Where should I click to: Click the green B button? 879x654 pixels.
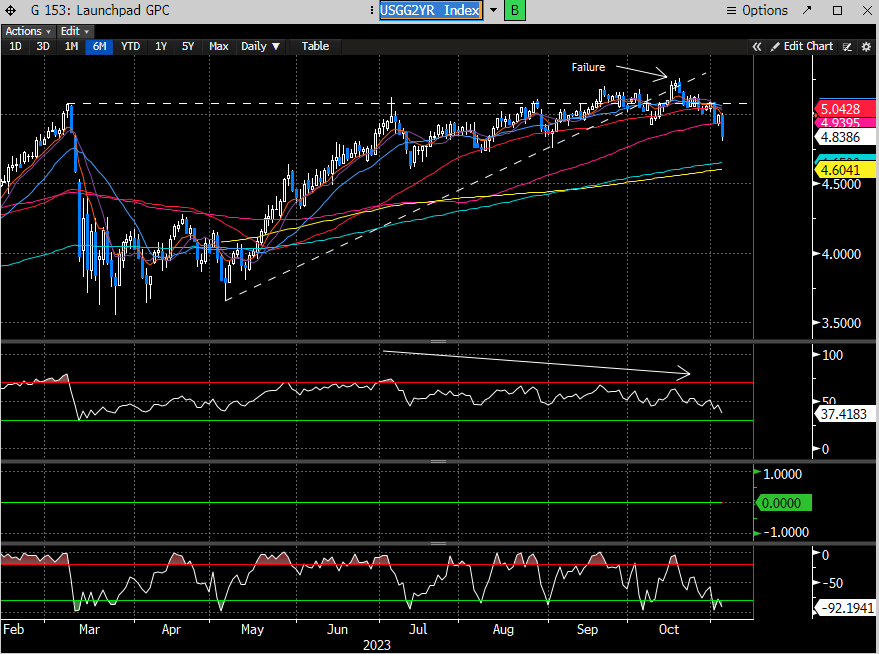click(x=514, y=11)
